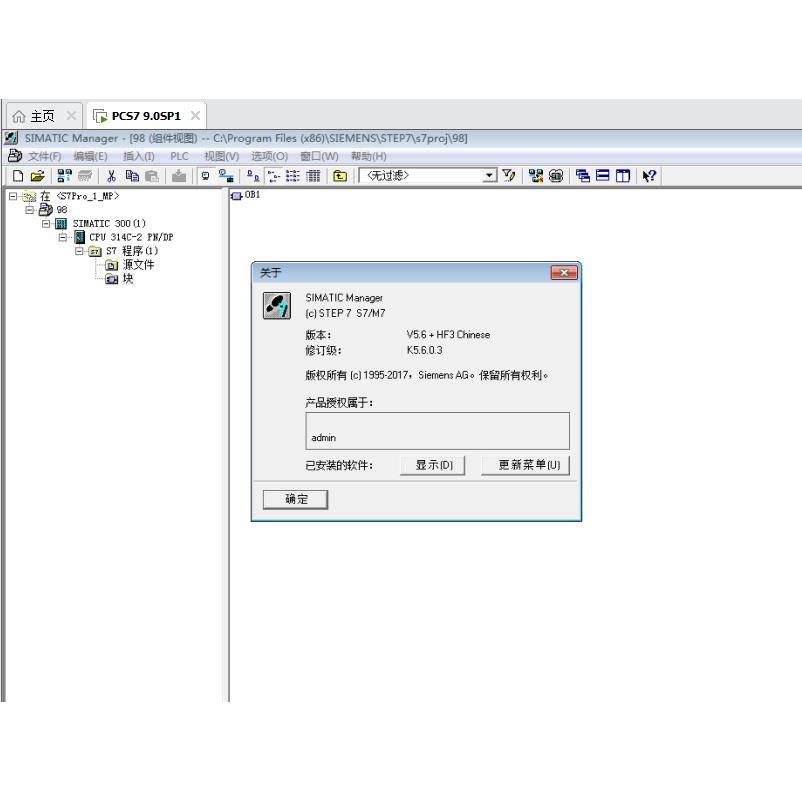This screenshot has height=802, width=802.
Task: Open the PLC menu
Action: (180, 157)
